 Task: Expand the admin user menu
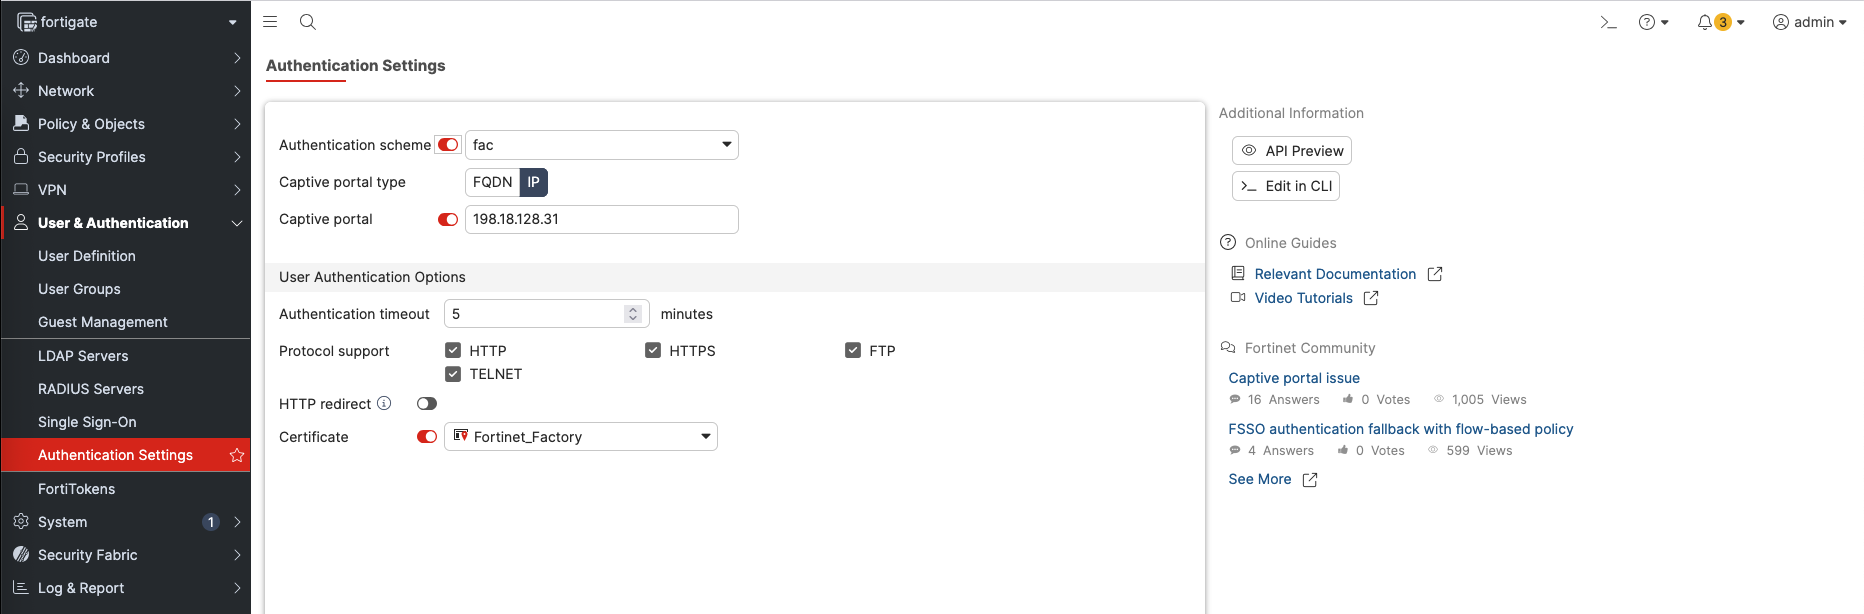pos(1809,22)
